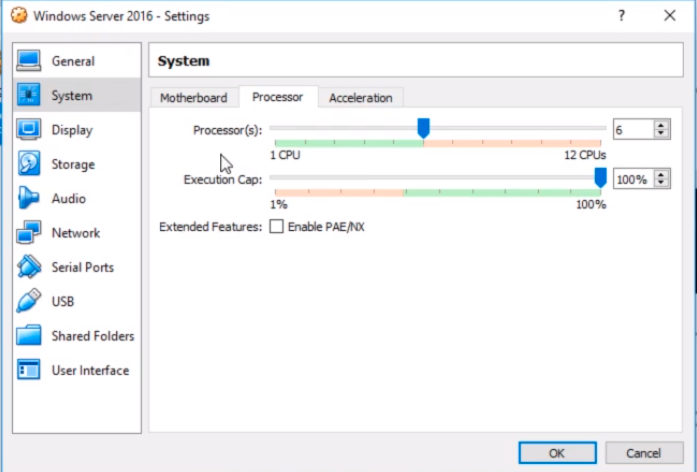Click the 'Execution Cap:' label

223,180
